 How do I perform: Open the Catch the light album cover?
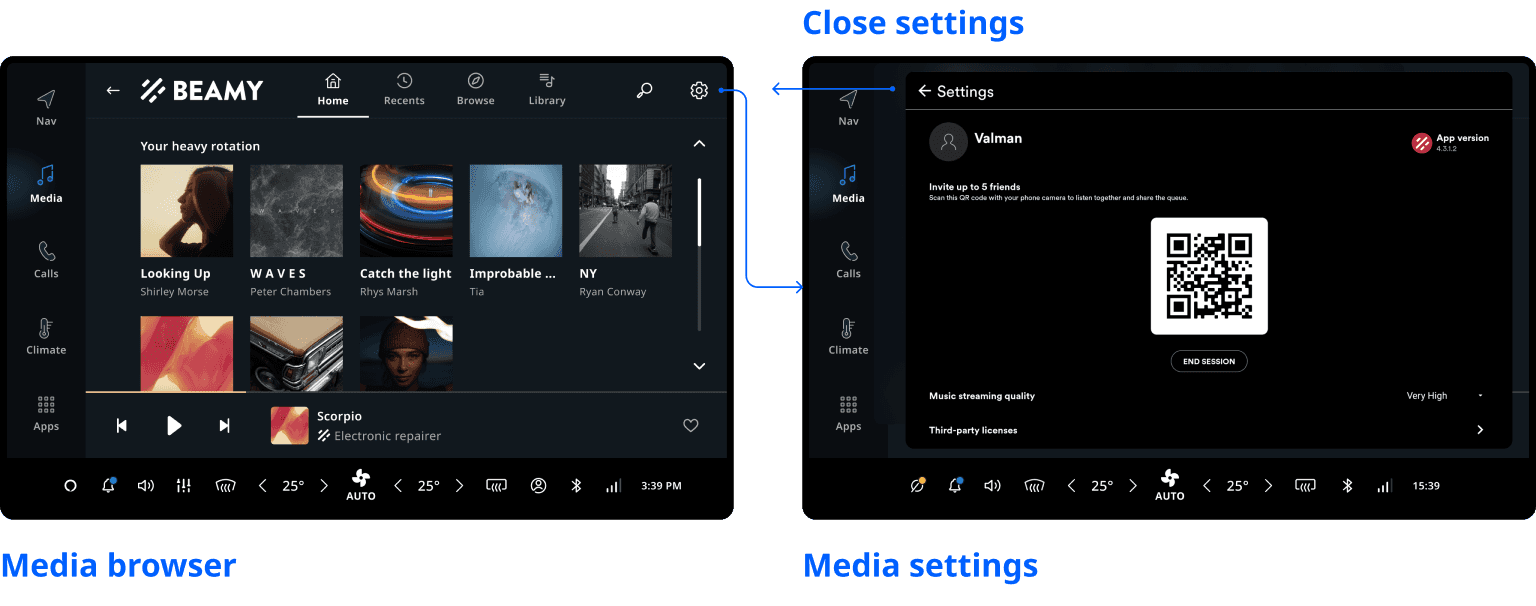(406, 211)
